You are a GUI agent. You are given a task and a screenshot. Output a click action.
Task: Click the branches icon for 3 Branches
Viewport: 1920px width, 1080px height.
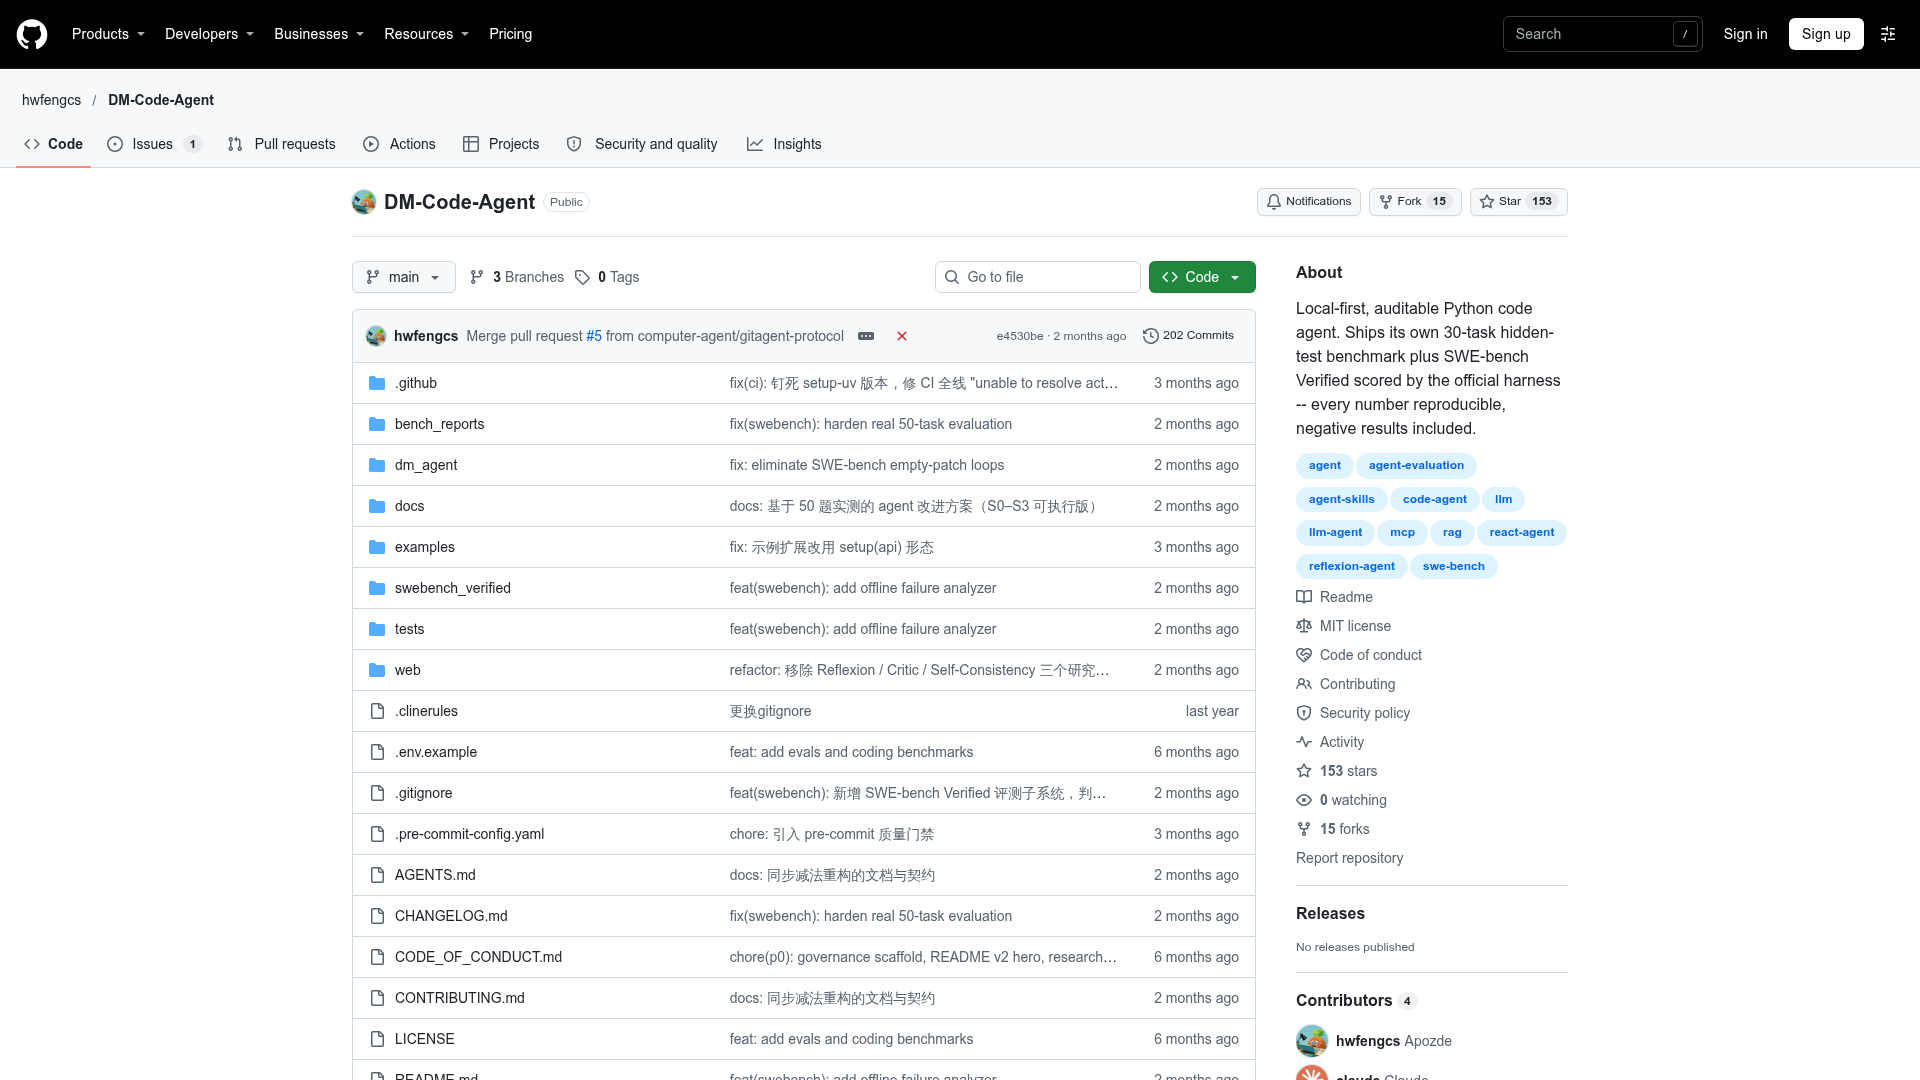click(x=477, y=277)
